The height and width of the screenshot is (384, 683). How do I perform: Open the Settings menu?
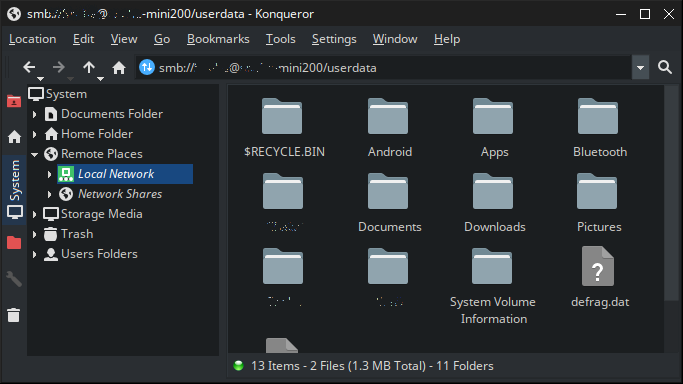tap(334, 39)
